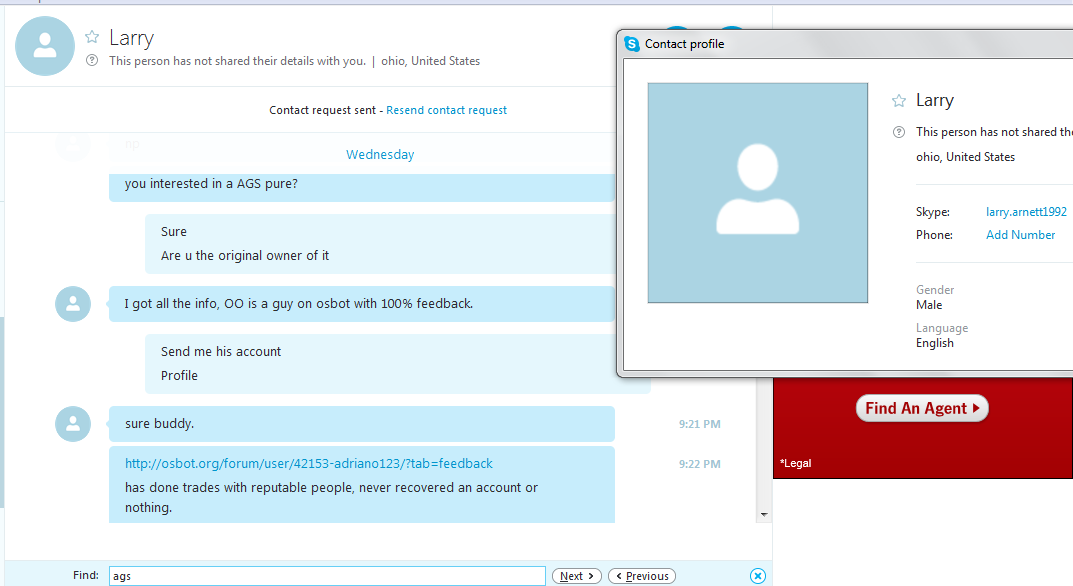
Task: Click the question mark icon in chat header
Action: (92, 60)
